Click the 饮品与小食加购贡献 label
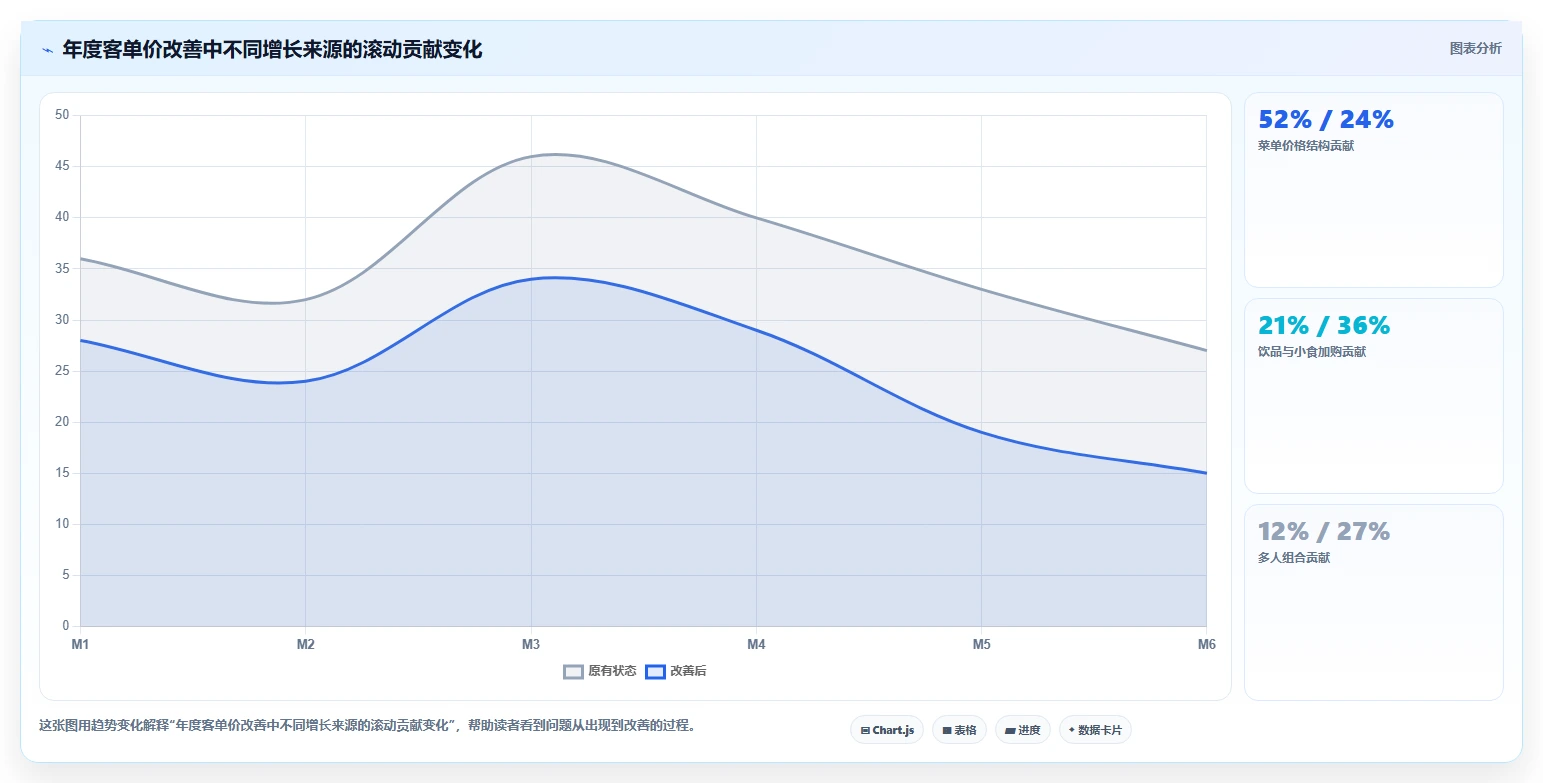 click(x=1312, y=352)
